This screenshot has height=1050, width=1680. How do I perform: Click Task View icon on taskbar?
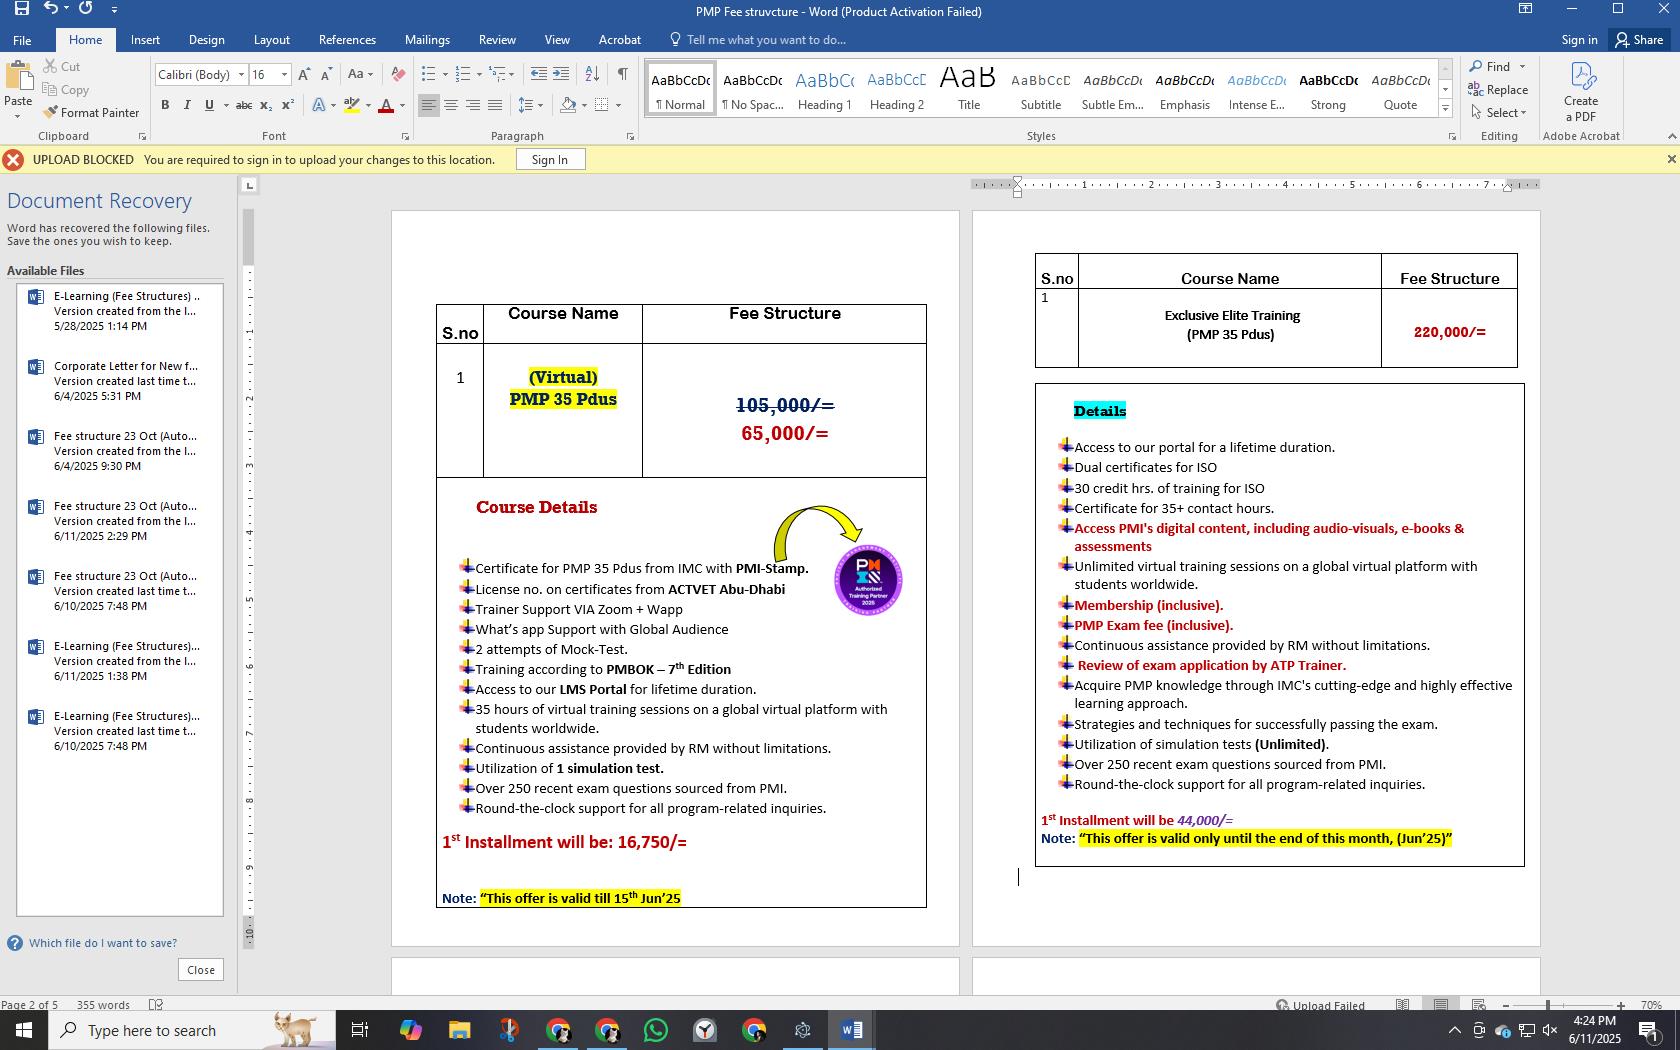coord(360,1030)
